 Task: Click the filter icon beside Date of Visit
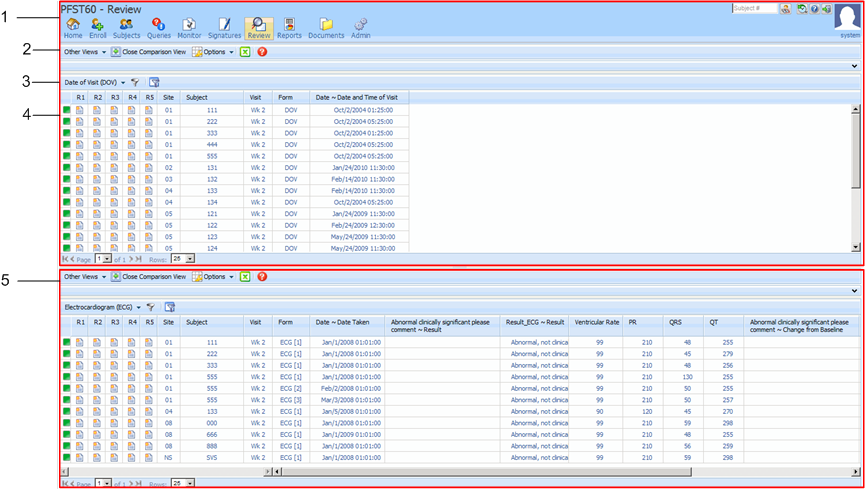pyautogui.click(x=136, y=82)
